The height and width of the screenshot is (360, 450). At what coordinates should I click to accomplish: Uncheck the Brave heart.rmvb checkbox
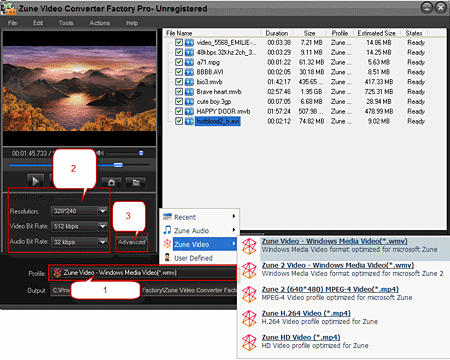point(179,92)
